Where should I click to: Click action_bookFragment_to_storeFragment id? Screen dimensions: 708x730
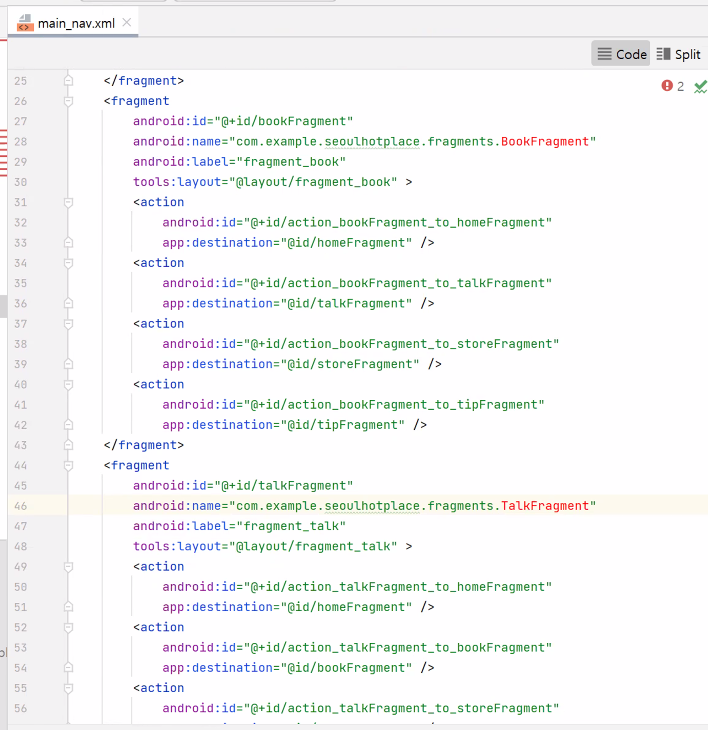coord(420,344)
